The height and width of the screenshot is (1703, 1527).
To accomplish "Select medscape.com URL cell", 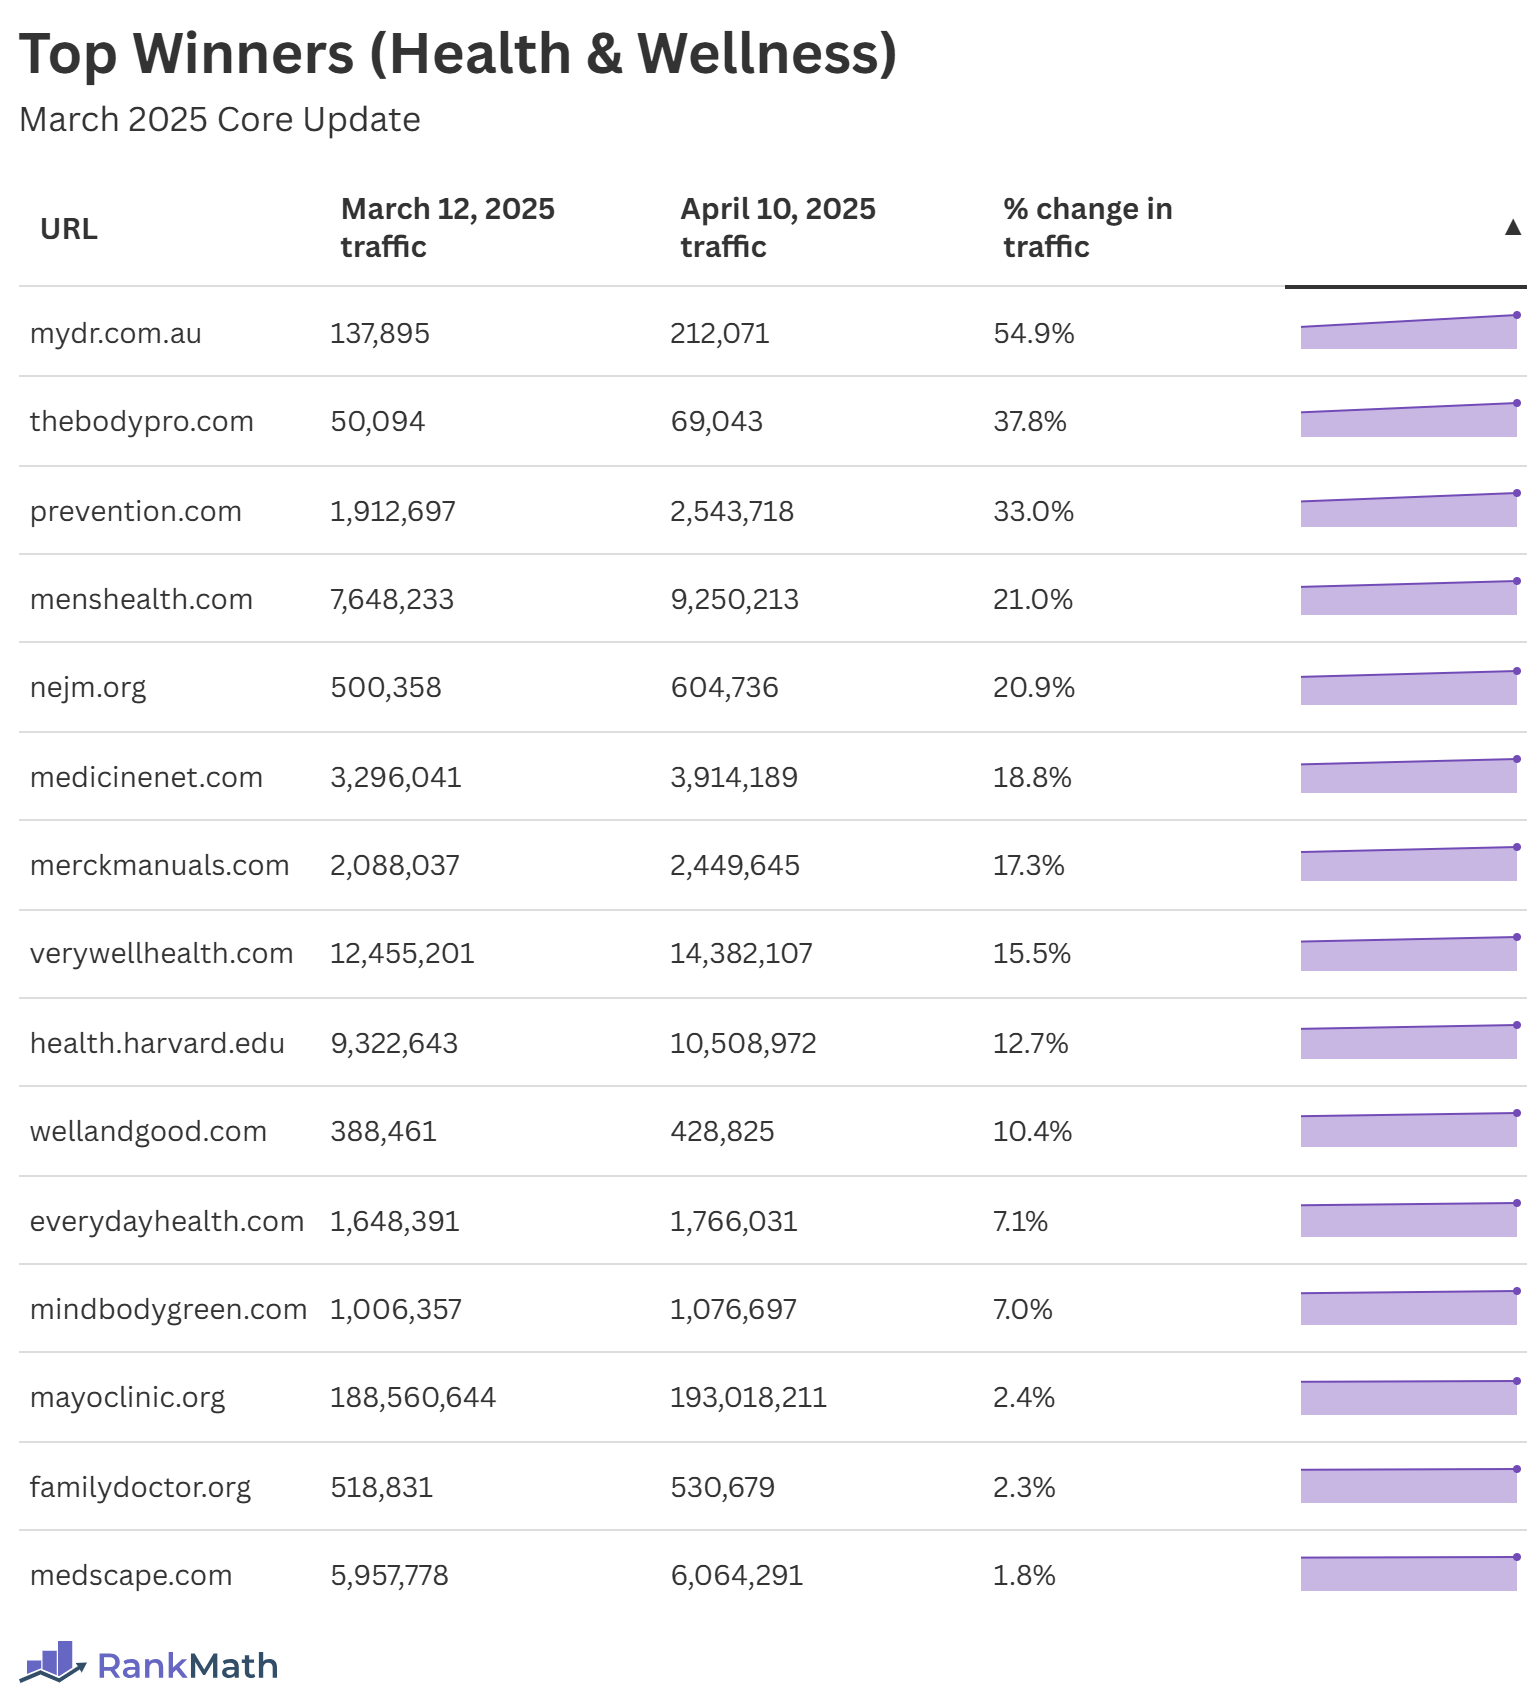I will click(131, 1575).
